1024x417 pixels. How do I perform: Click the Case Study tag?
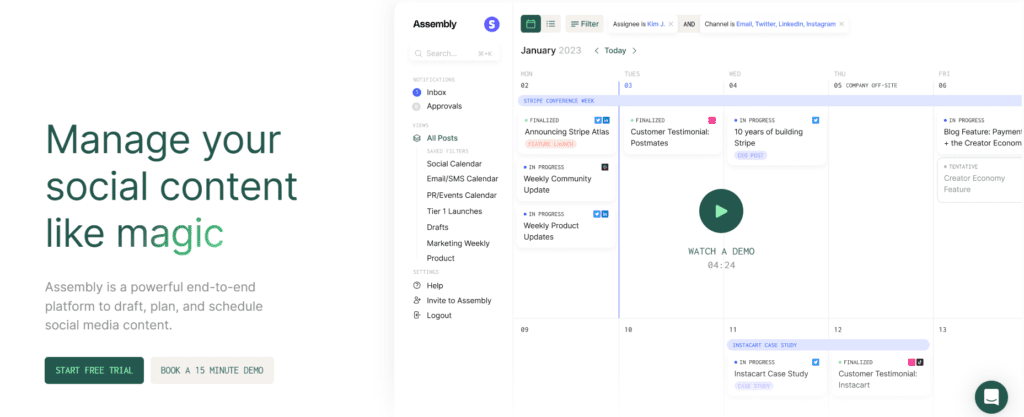coord(754,386)
